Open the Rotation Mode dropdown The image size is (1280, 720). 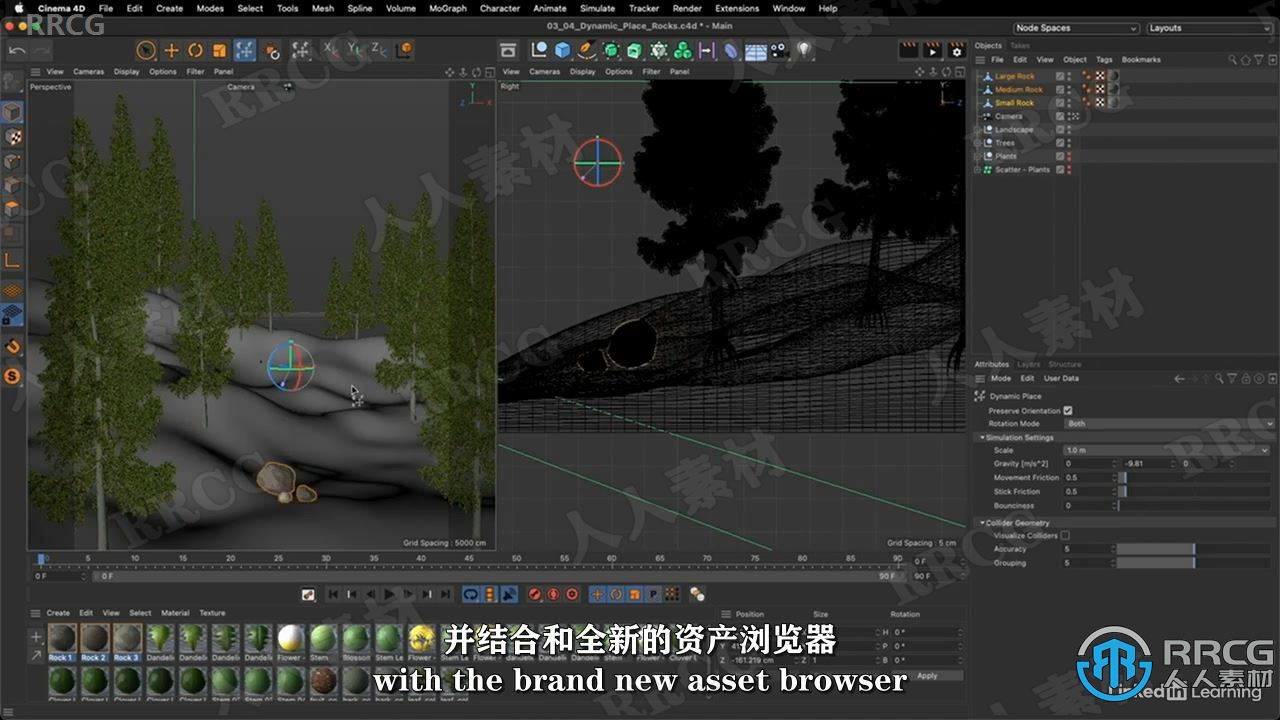[1169, 423]
